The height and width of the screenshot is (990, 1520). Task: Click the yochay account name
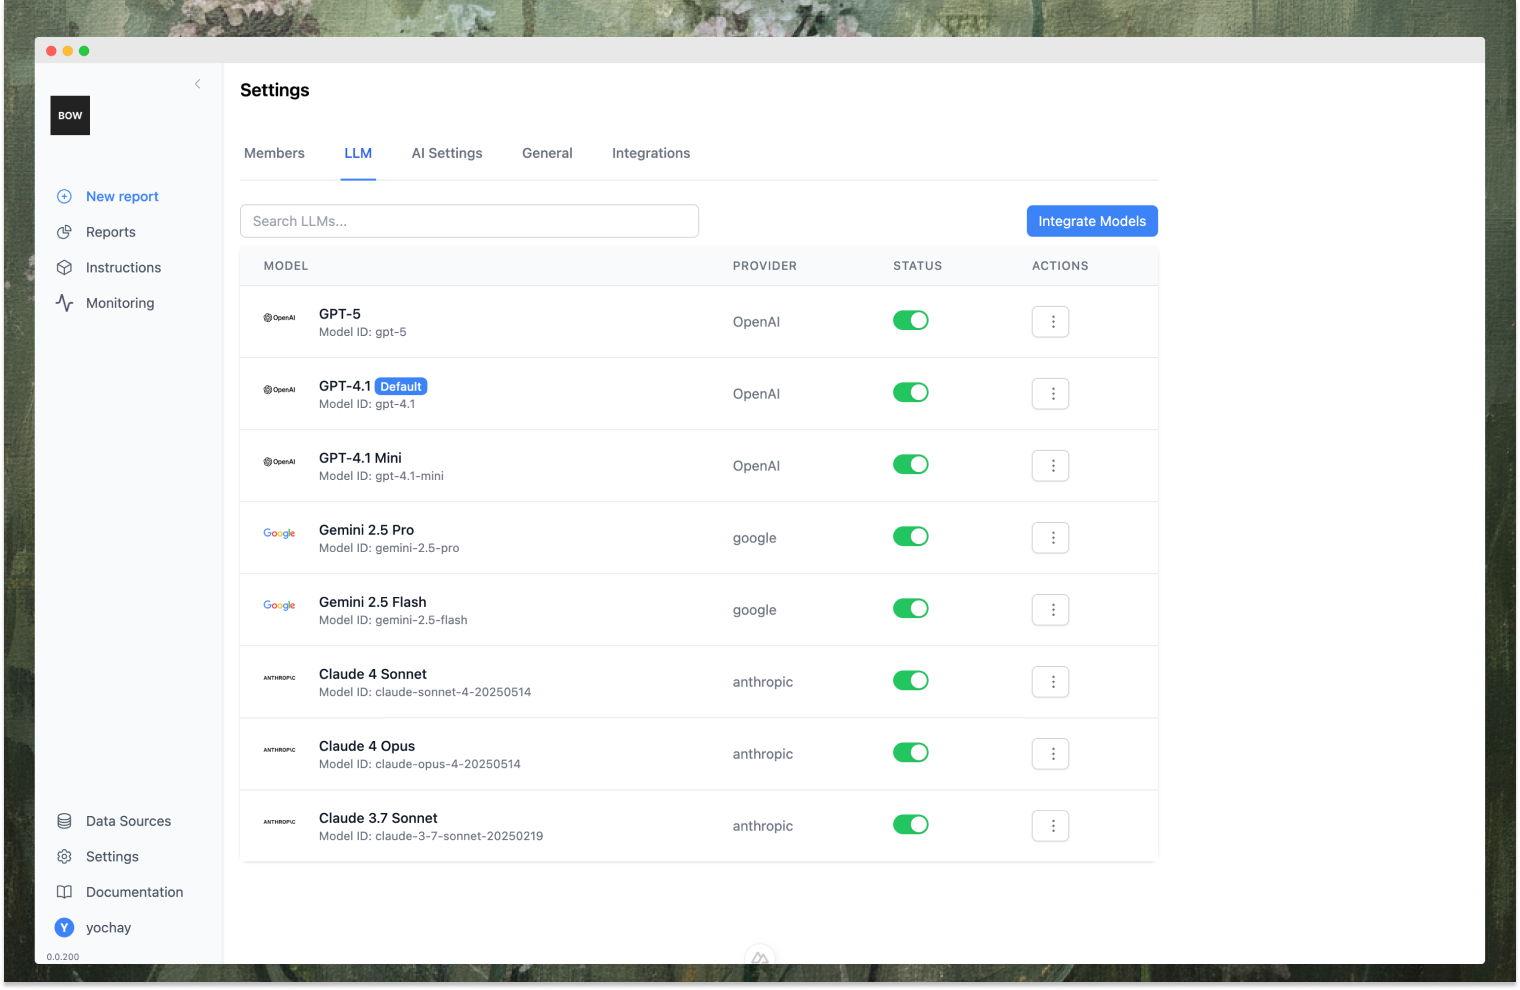click(108, 928)
